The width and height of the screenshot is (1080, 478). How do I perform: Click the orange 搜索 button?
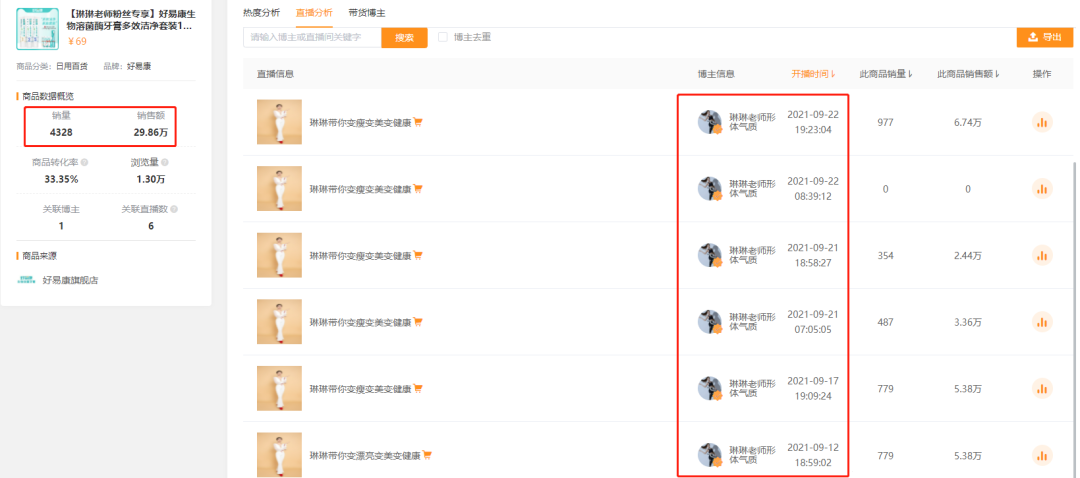click(x=404, y=37)
